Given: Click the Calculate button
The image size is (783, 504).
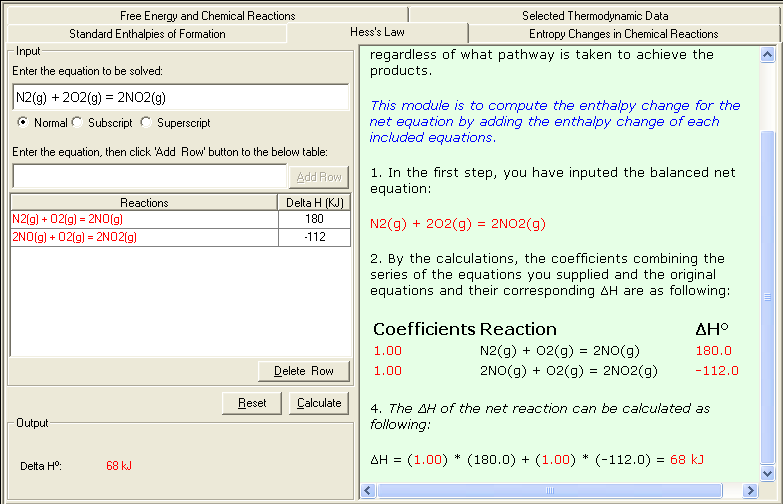Looking at the screenshot, I should click(319, 403).
